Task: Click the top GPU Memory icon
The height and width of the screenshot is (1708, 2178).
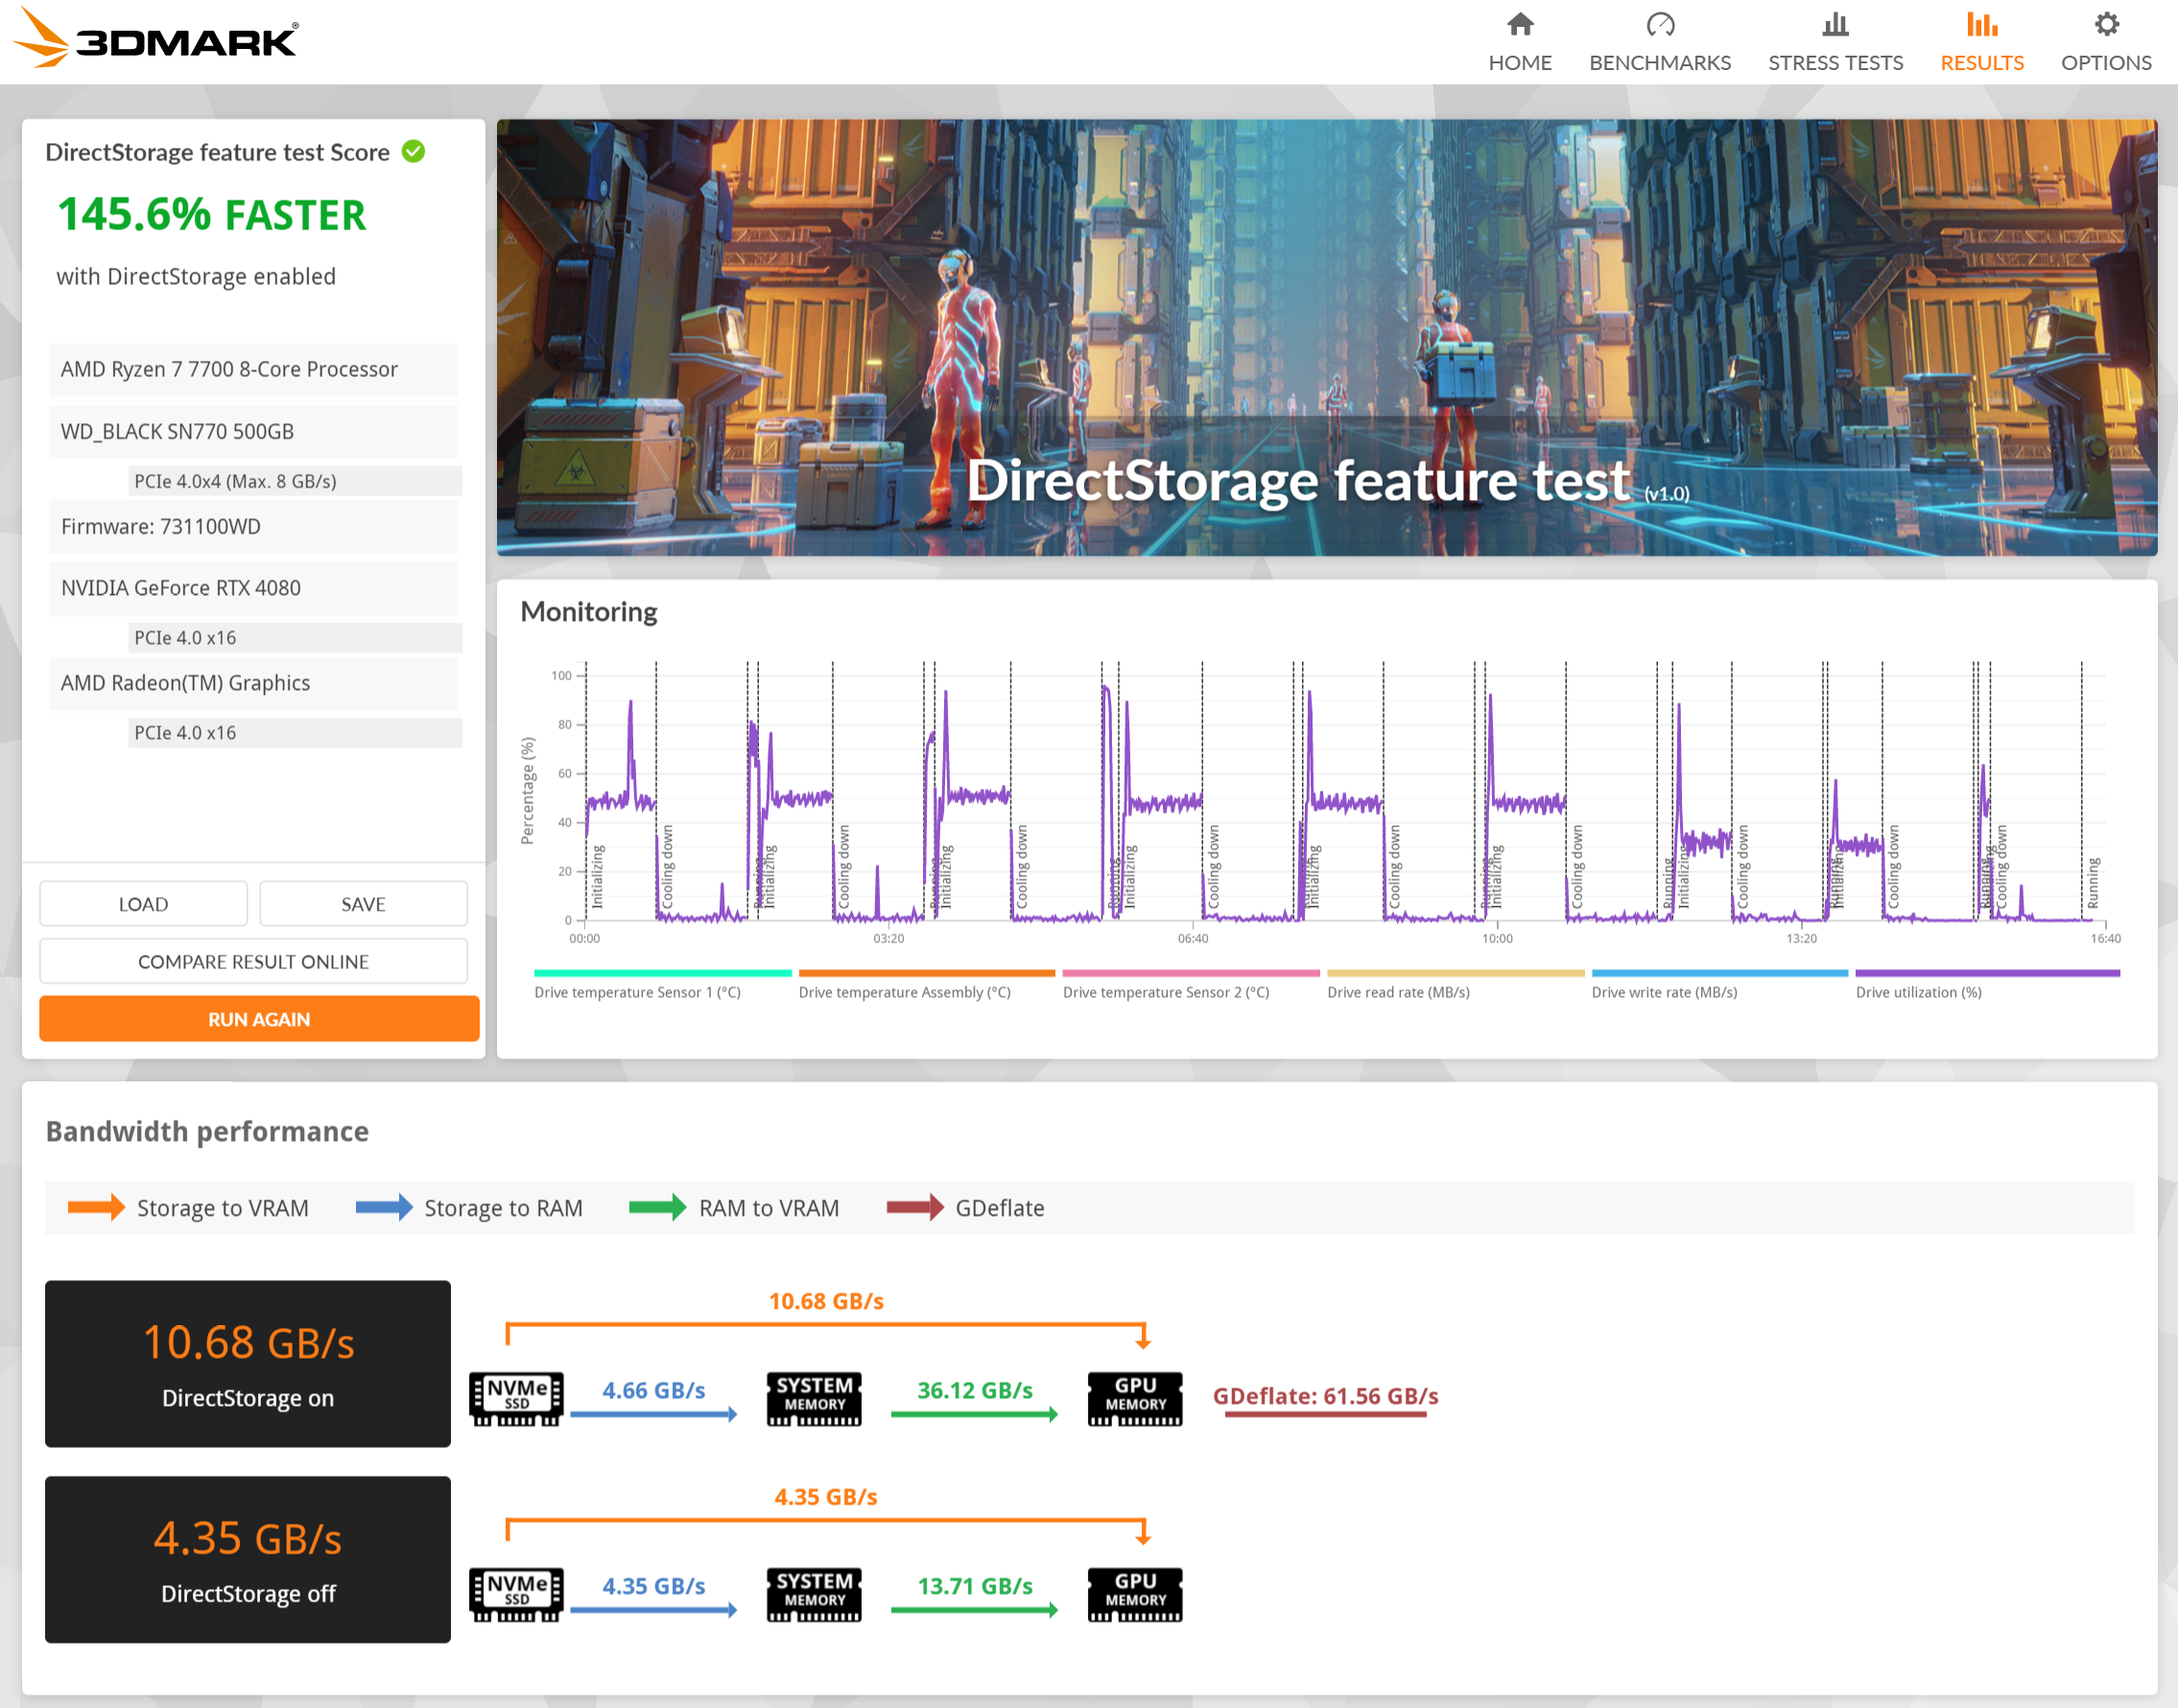Action: coord(1134,1397)
